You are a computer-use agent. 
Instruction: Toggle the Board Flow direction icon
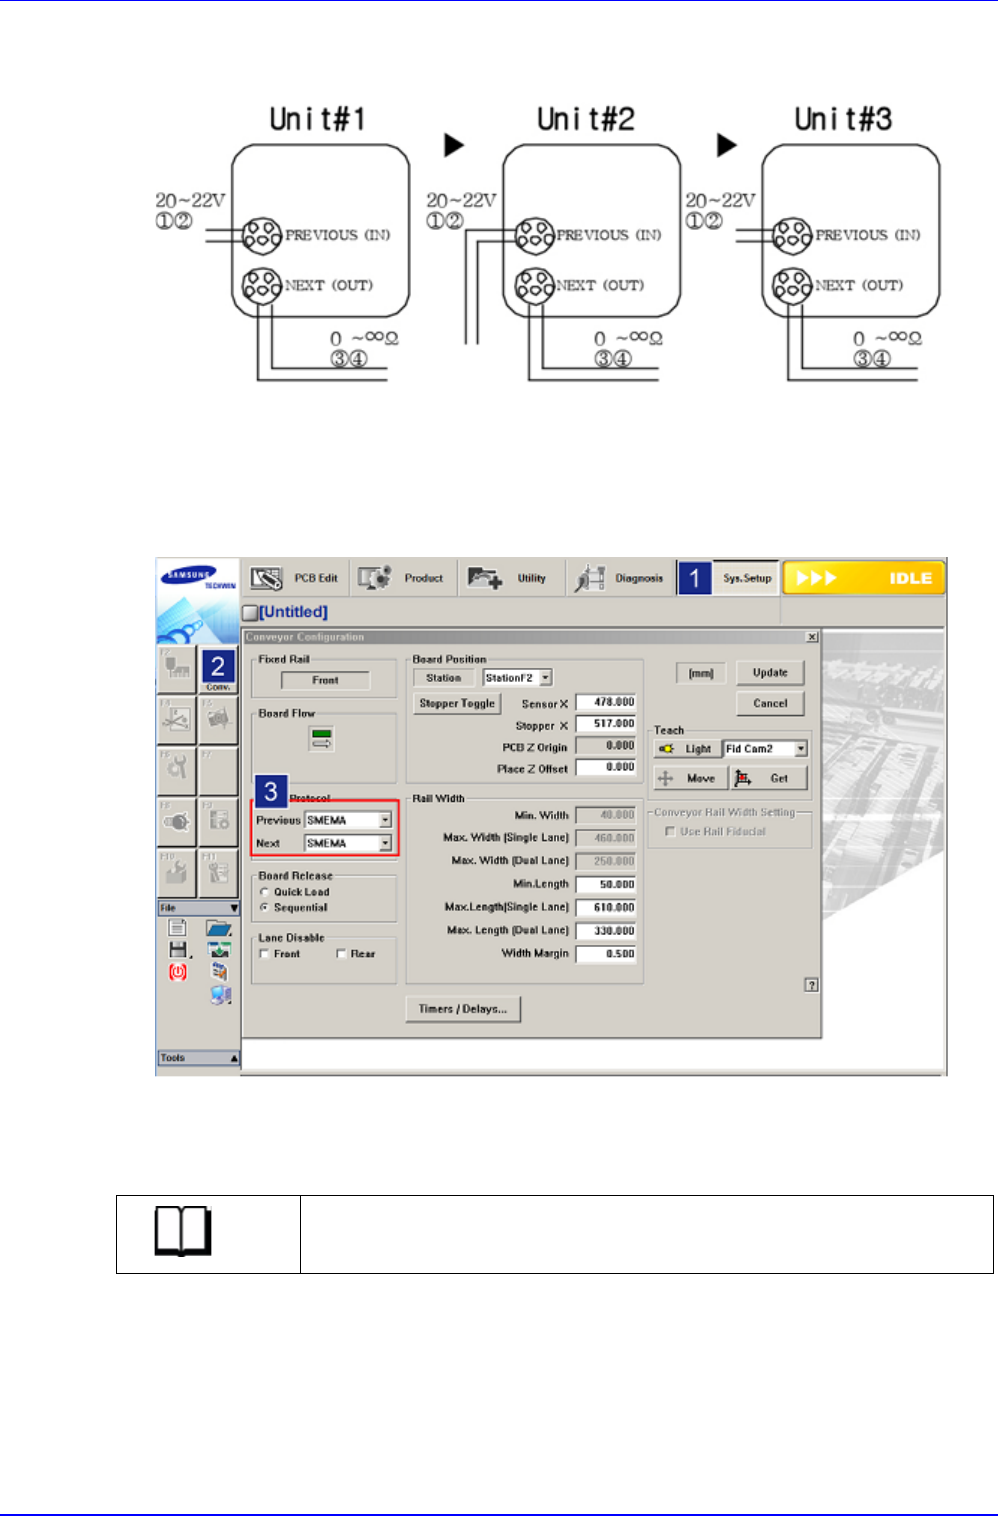(322, 739)
